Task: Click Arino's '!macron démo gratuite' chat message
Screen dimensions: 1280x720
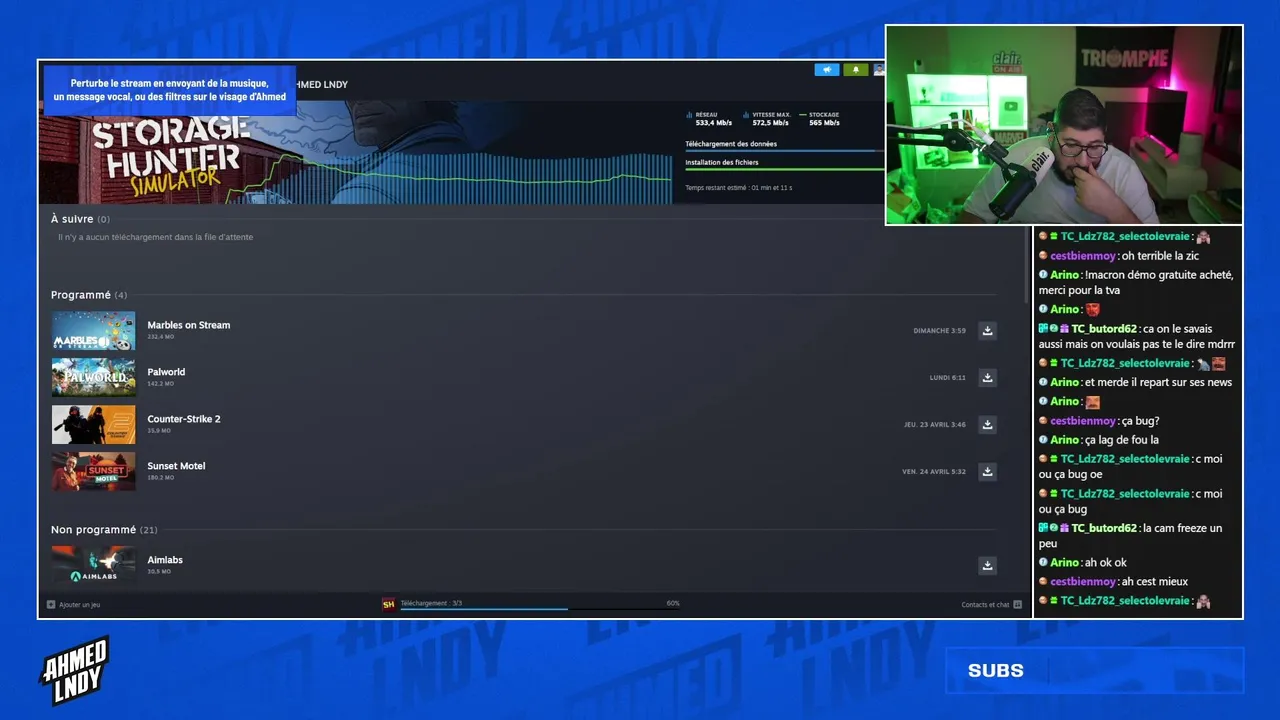Action: [1136, 283]
